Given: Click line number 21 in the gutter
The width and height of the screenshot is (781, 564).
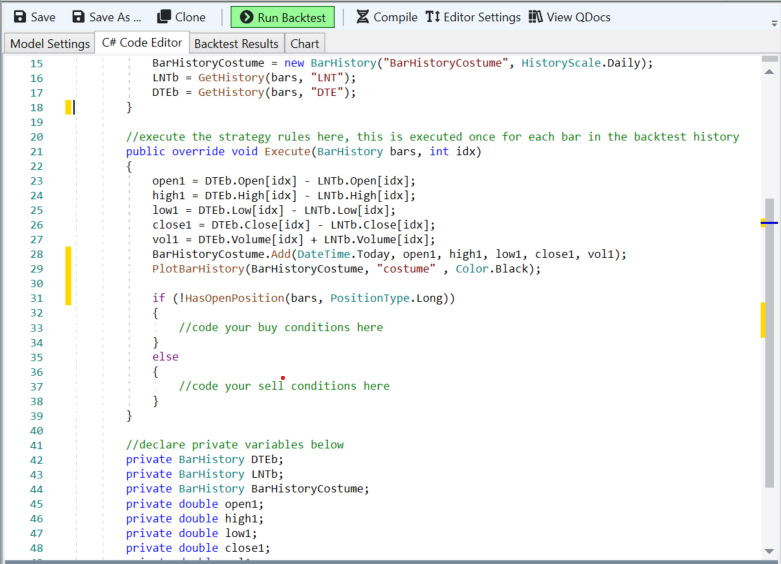Looking at the screenshot, I should [x=36, y=151].
